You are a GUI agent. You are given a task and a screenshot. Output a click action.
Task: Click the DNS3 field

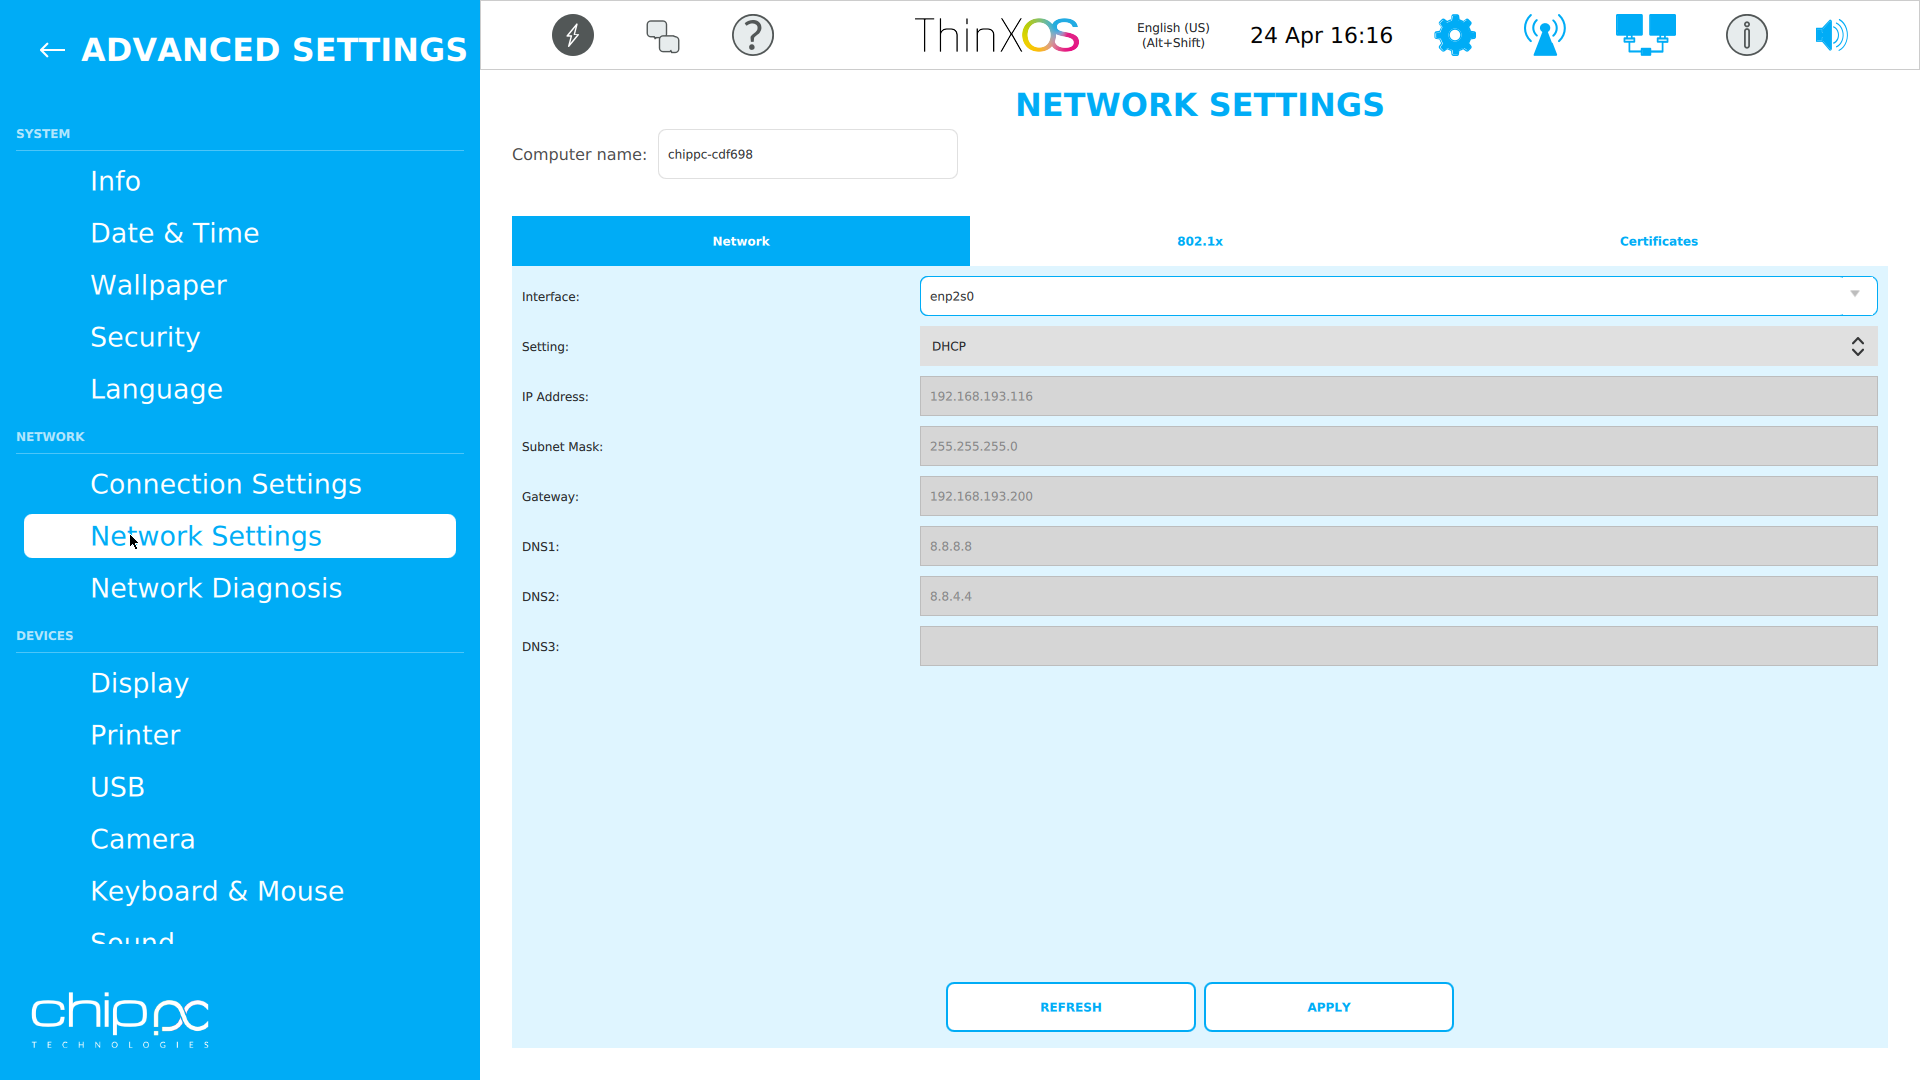1398,646
